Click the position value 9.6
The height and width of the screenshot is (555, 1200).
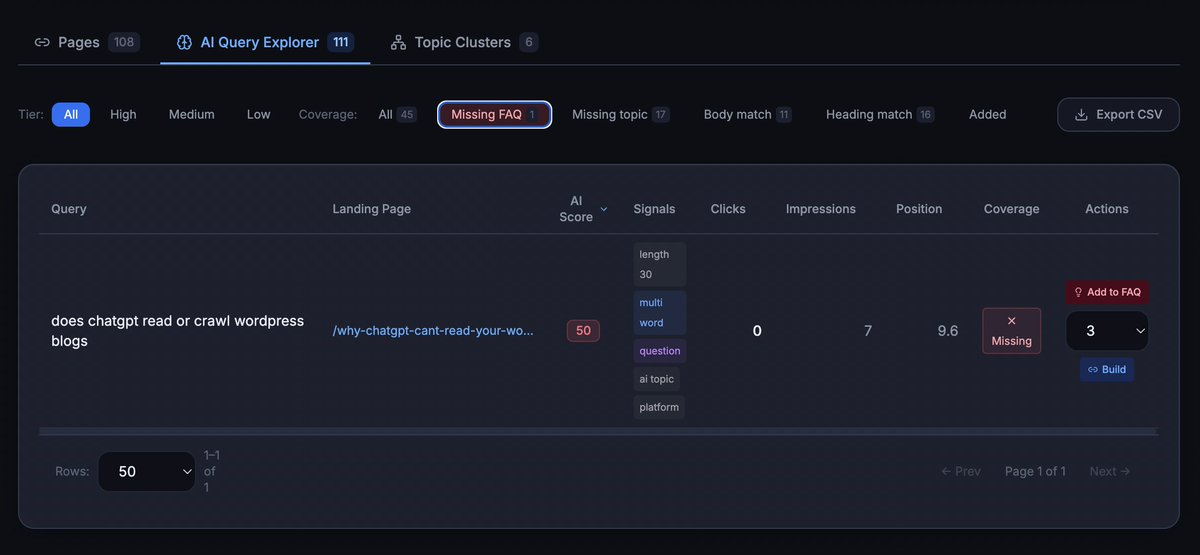coord(948,331)
